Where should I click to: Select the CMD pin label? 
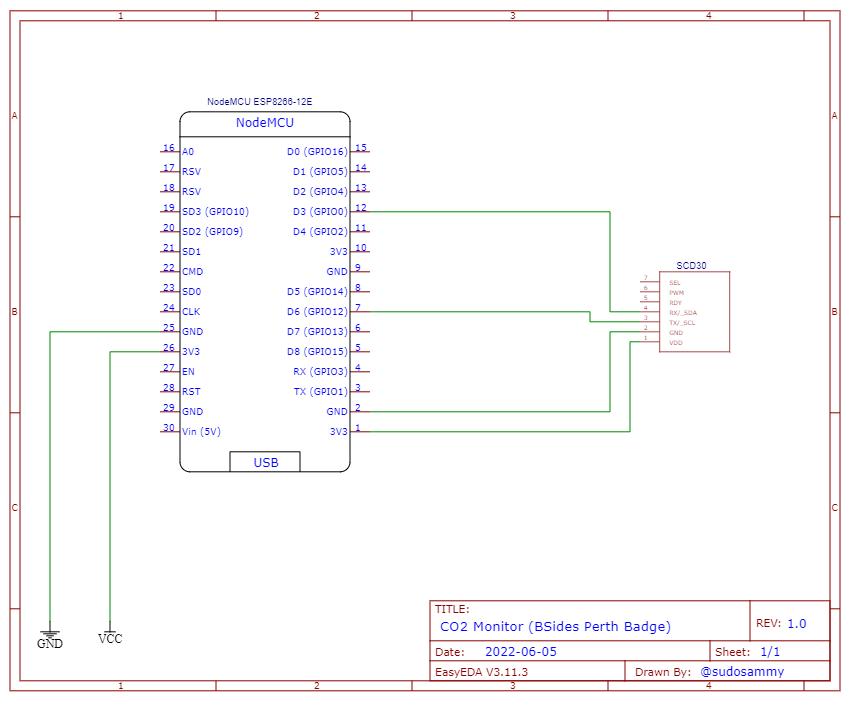(192, 272)
